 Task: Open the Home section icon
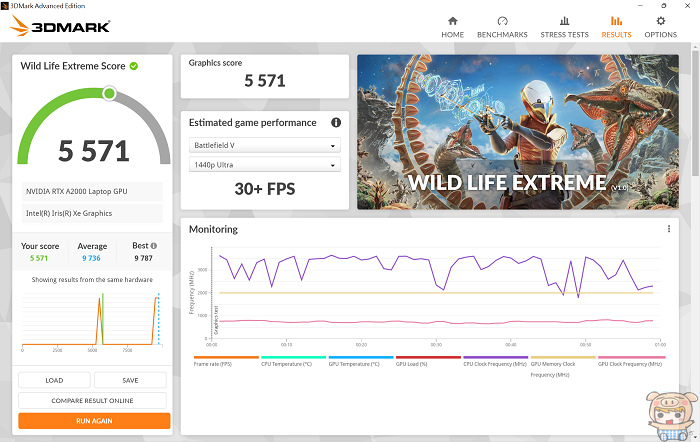(452, 21)
